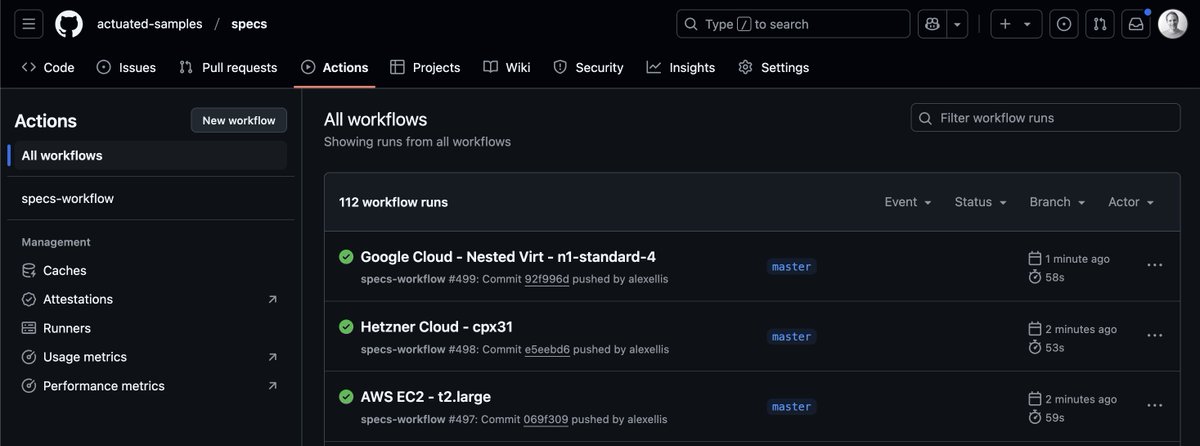This screenshot has width=1200, height=446.
Task: Open Hetzner Cloud cpx31 run
Action: tap(436, 327)
